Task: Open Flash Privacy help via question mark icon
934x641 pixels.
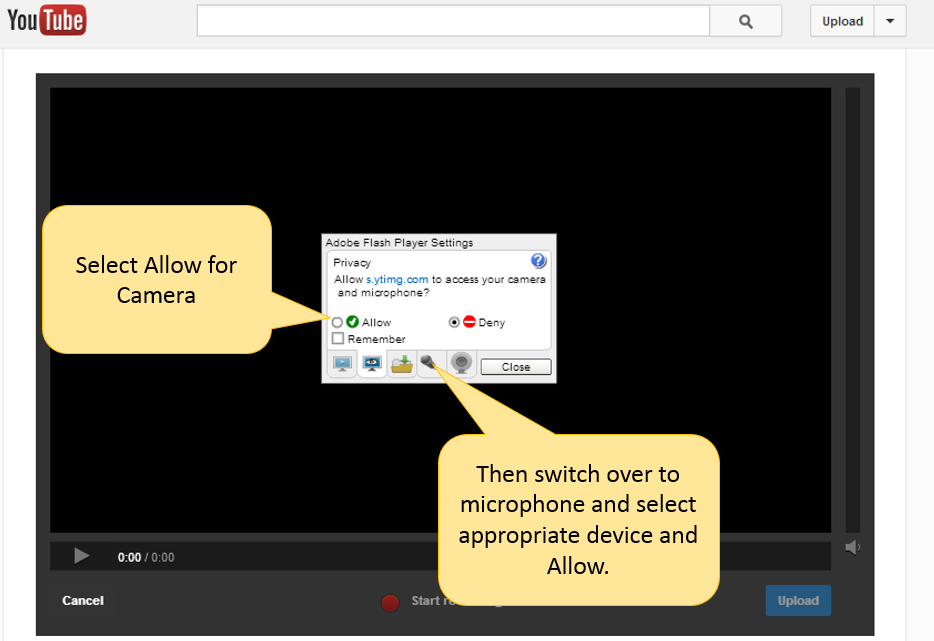Action: pos(538,260)
